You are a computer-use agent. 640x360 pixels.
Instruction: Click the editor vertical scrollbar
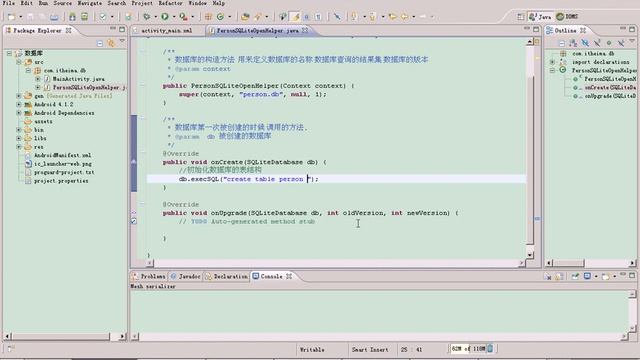click(x=530, y=149)
